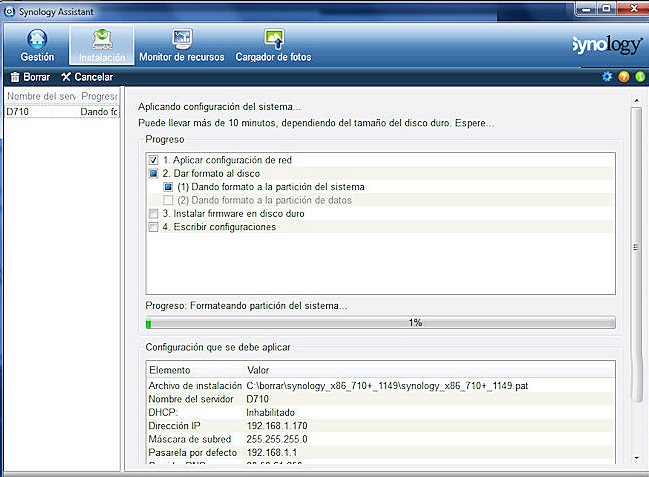
Task: Click the Synology Assistant title bar icon
Action: tap(9, 12)
